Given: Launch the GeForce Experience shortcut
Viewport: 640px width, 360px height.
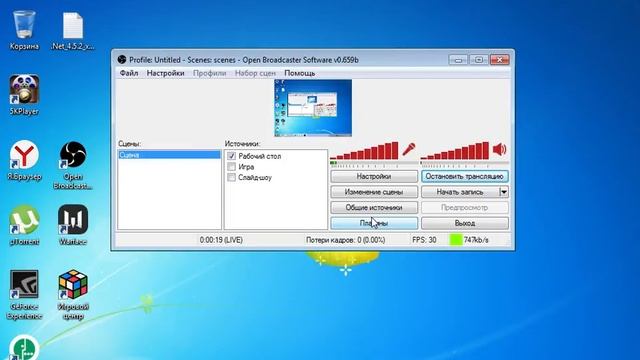Looking at the screenshot, I should coord(24,294).
